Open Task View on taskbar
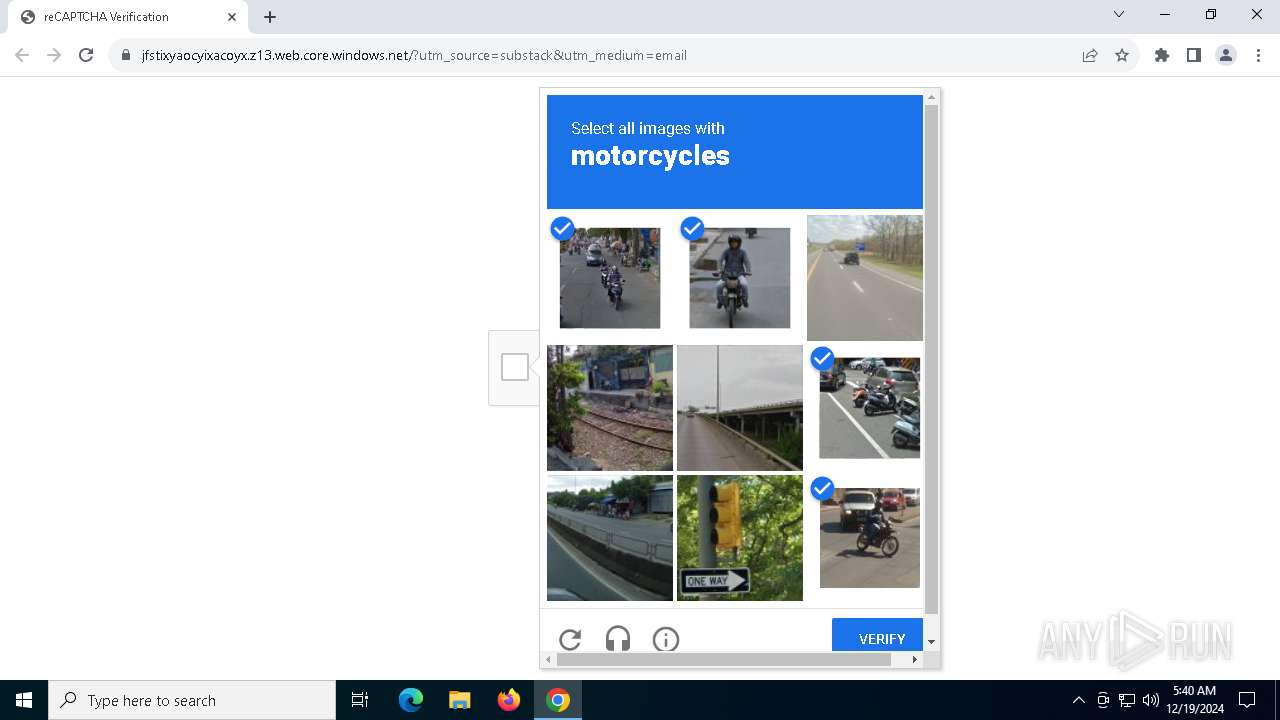 pos(360,700)
